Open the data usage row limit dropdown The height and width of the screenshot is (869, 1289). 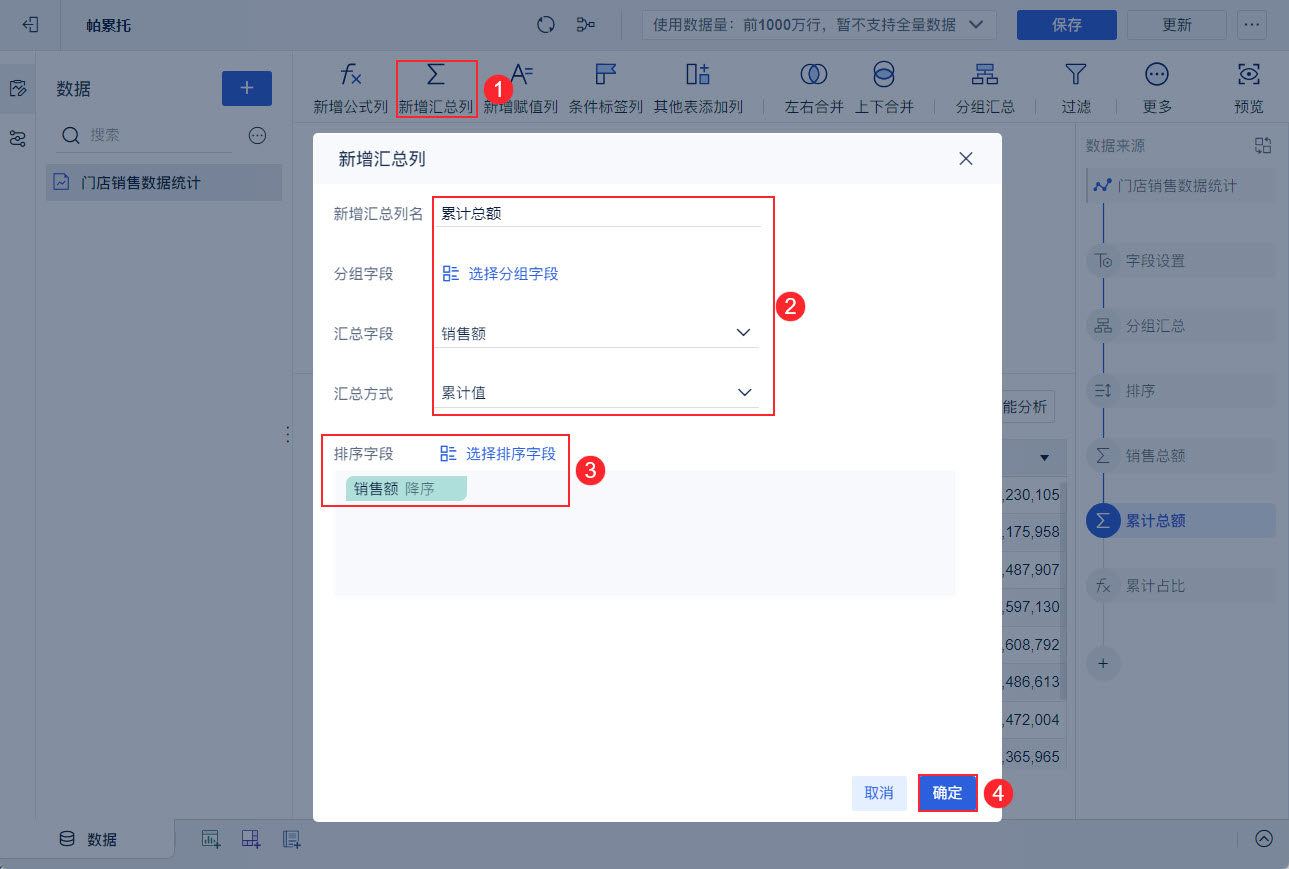point(818,25)
